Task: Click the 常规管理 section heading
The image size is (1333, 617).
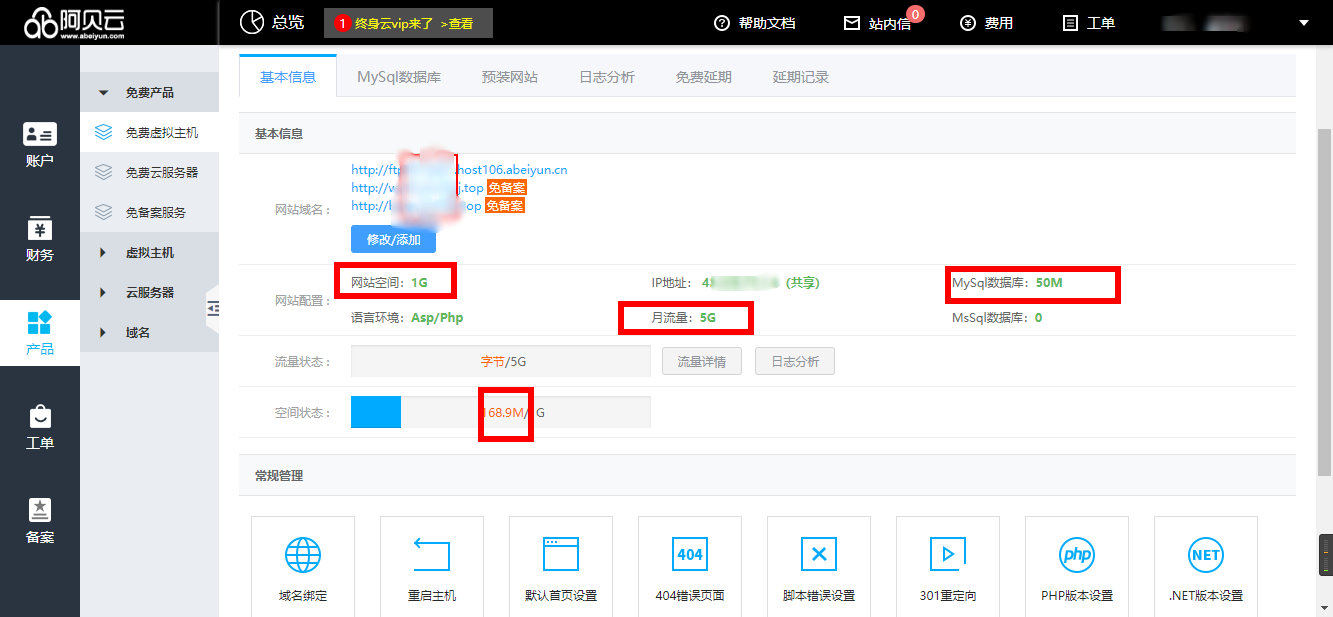Action: click(x=279, y=476)
